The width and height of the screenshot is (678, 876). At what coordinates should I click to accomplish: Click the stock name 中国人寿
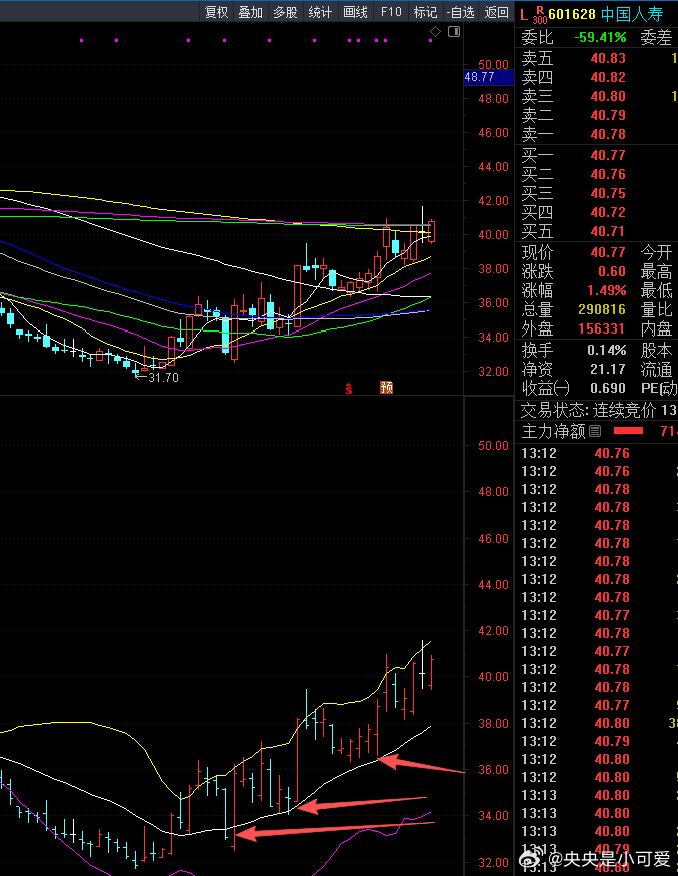[632, 14]
